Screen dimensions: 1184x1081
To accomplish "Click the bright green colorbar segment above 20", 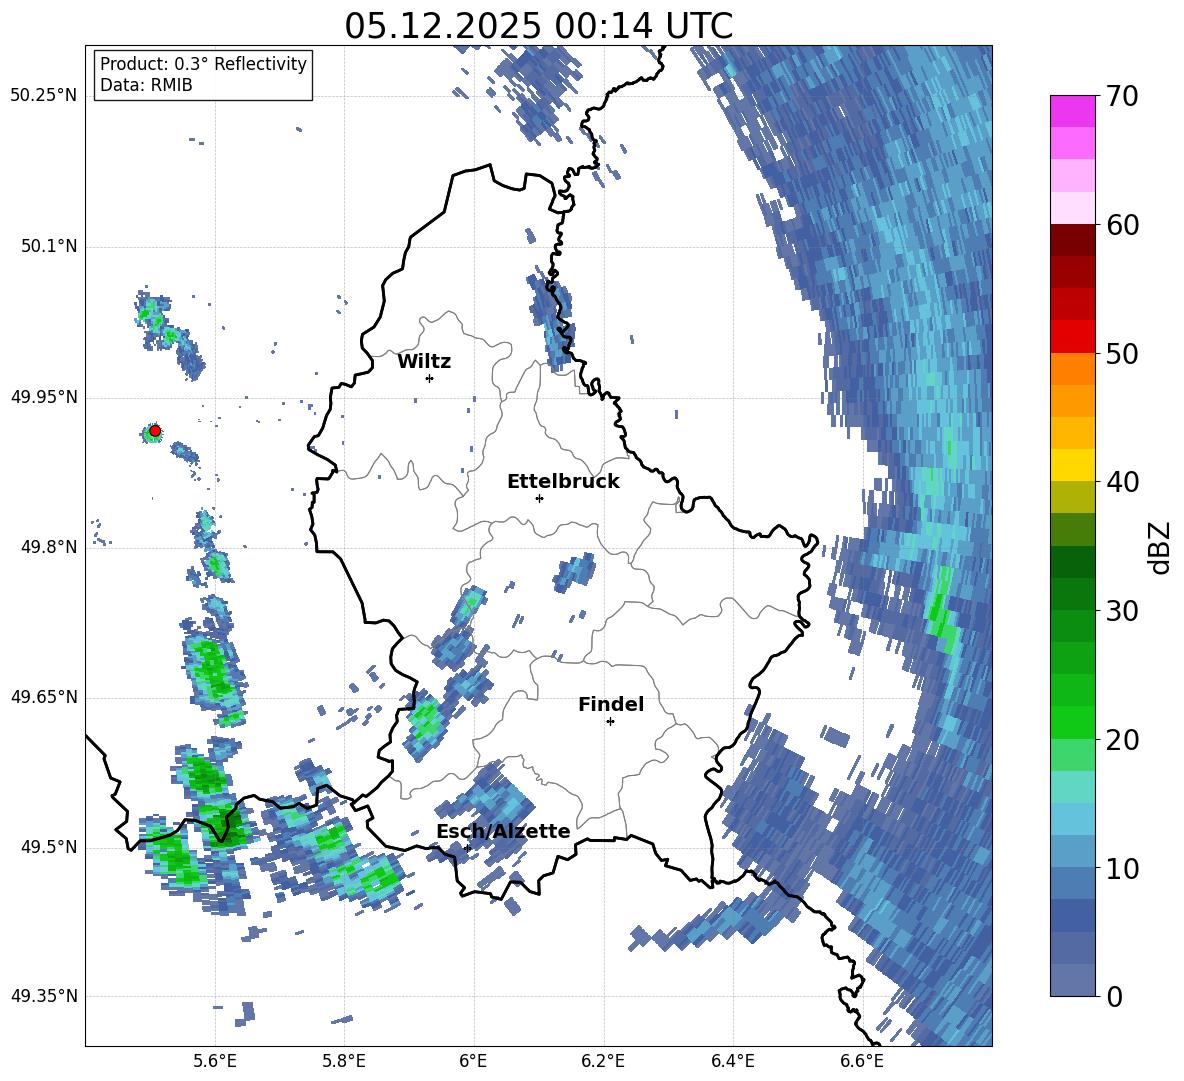I will [1072, 722].
